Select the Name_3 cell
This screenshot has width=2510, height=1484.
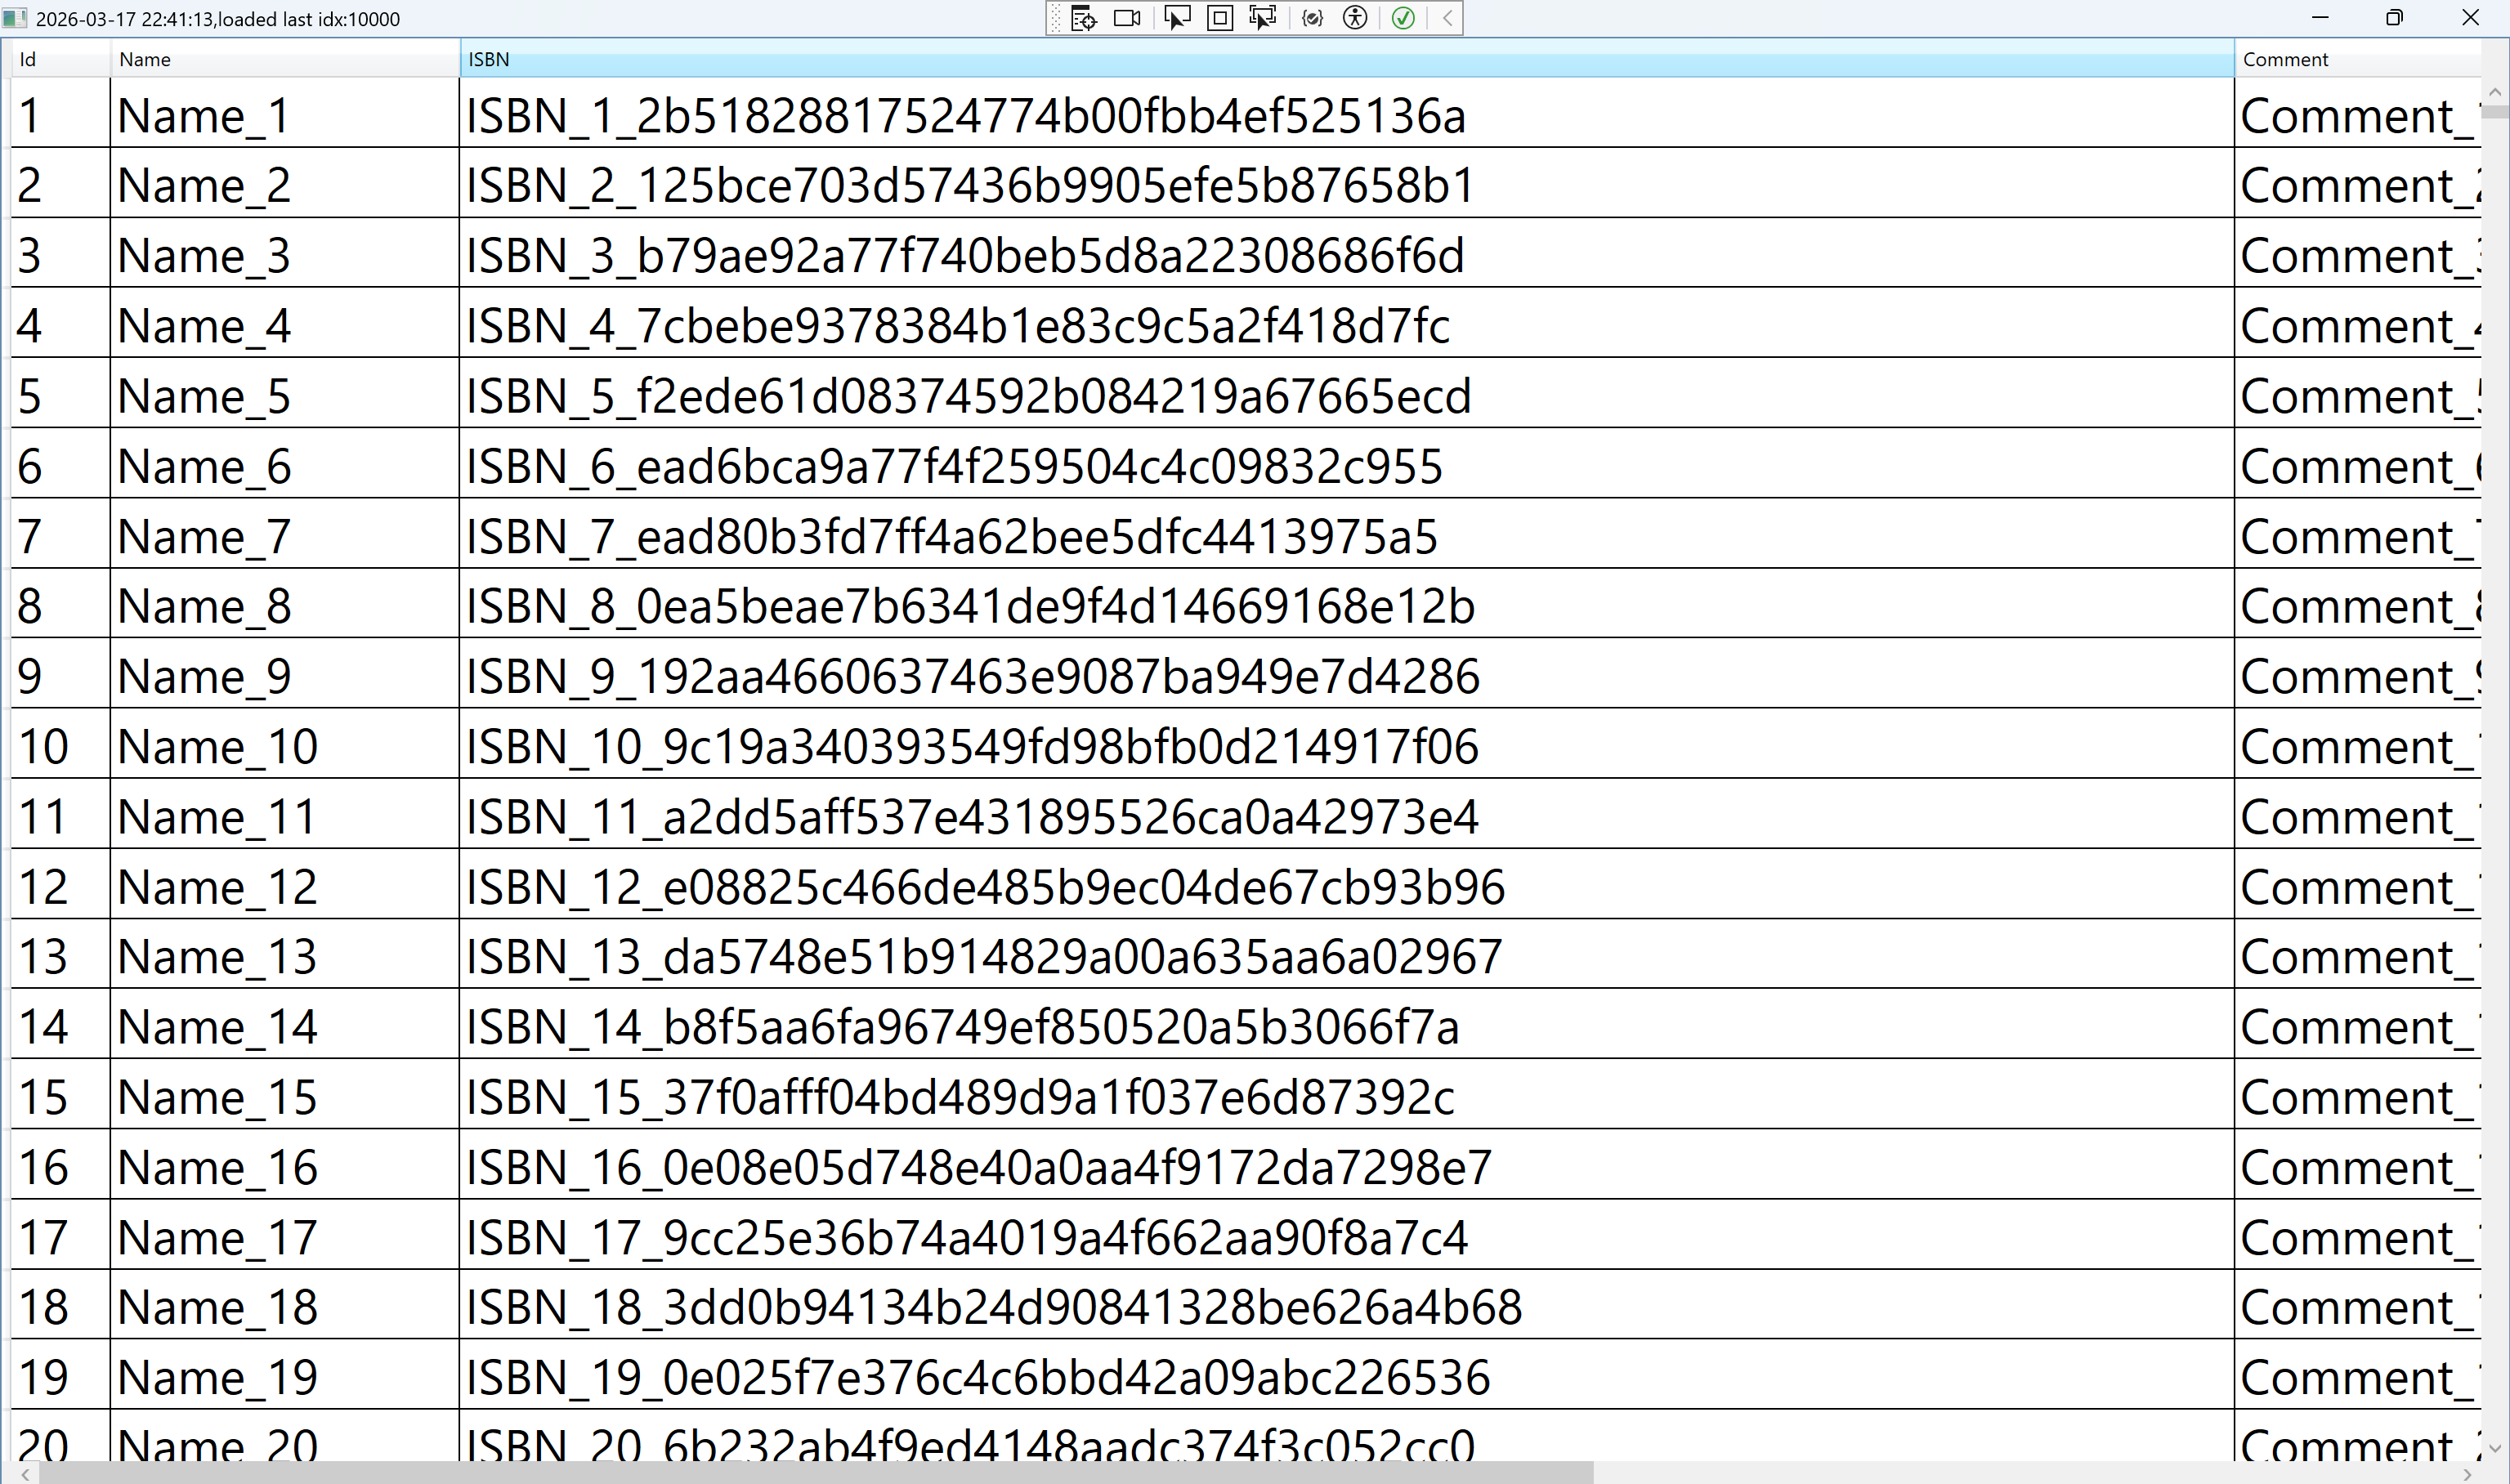coord(285,253)
